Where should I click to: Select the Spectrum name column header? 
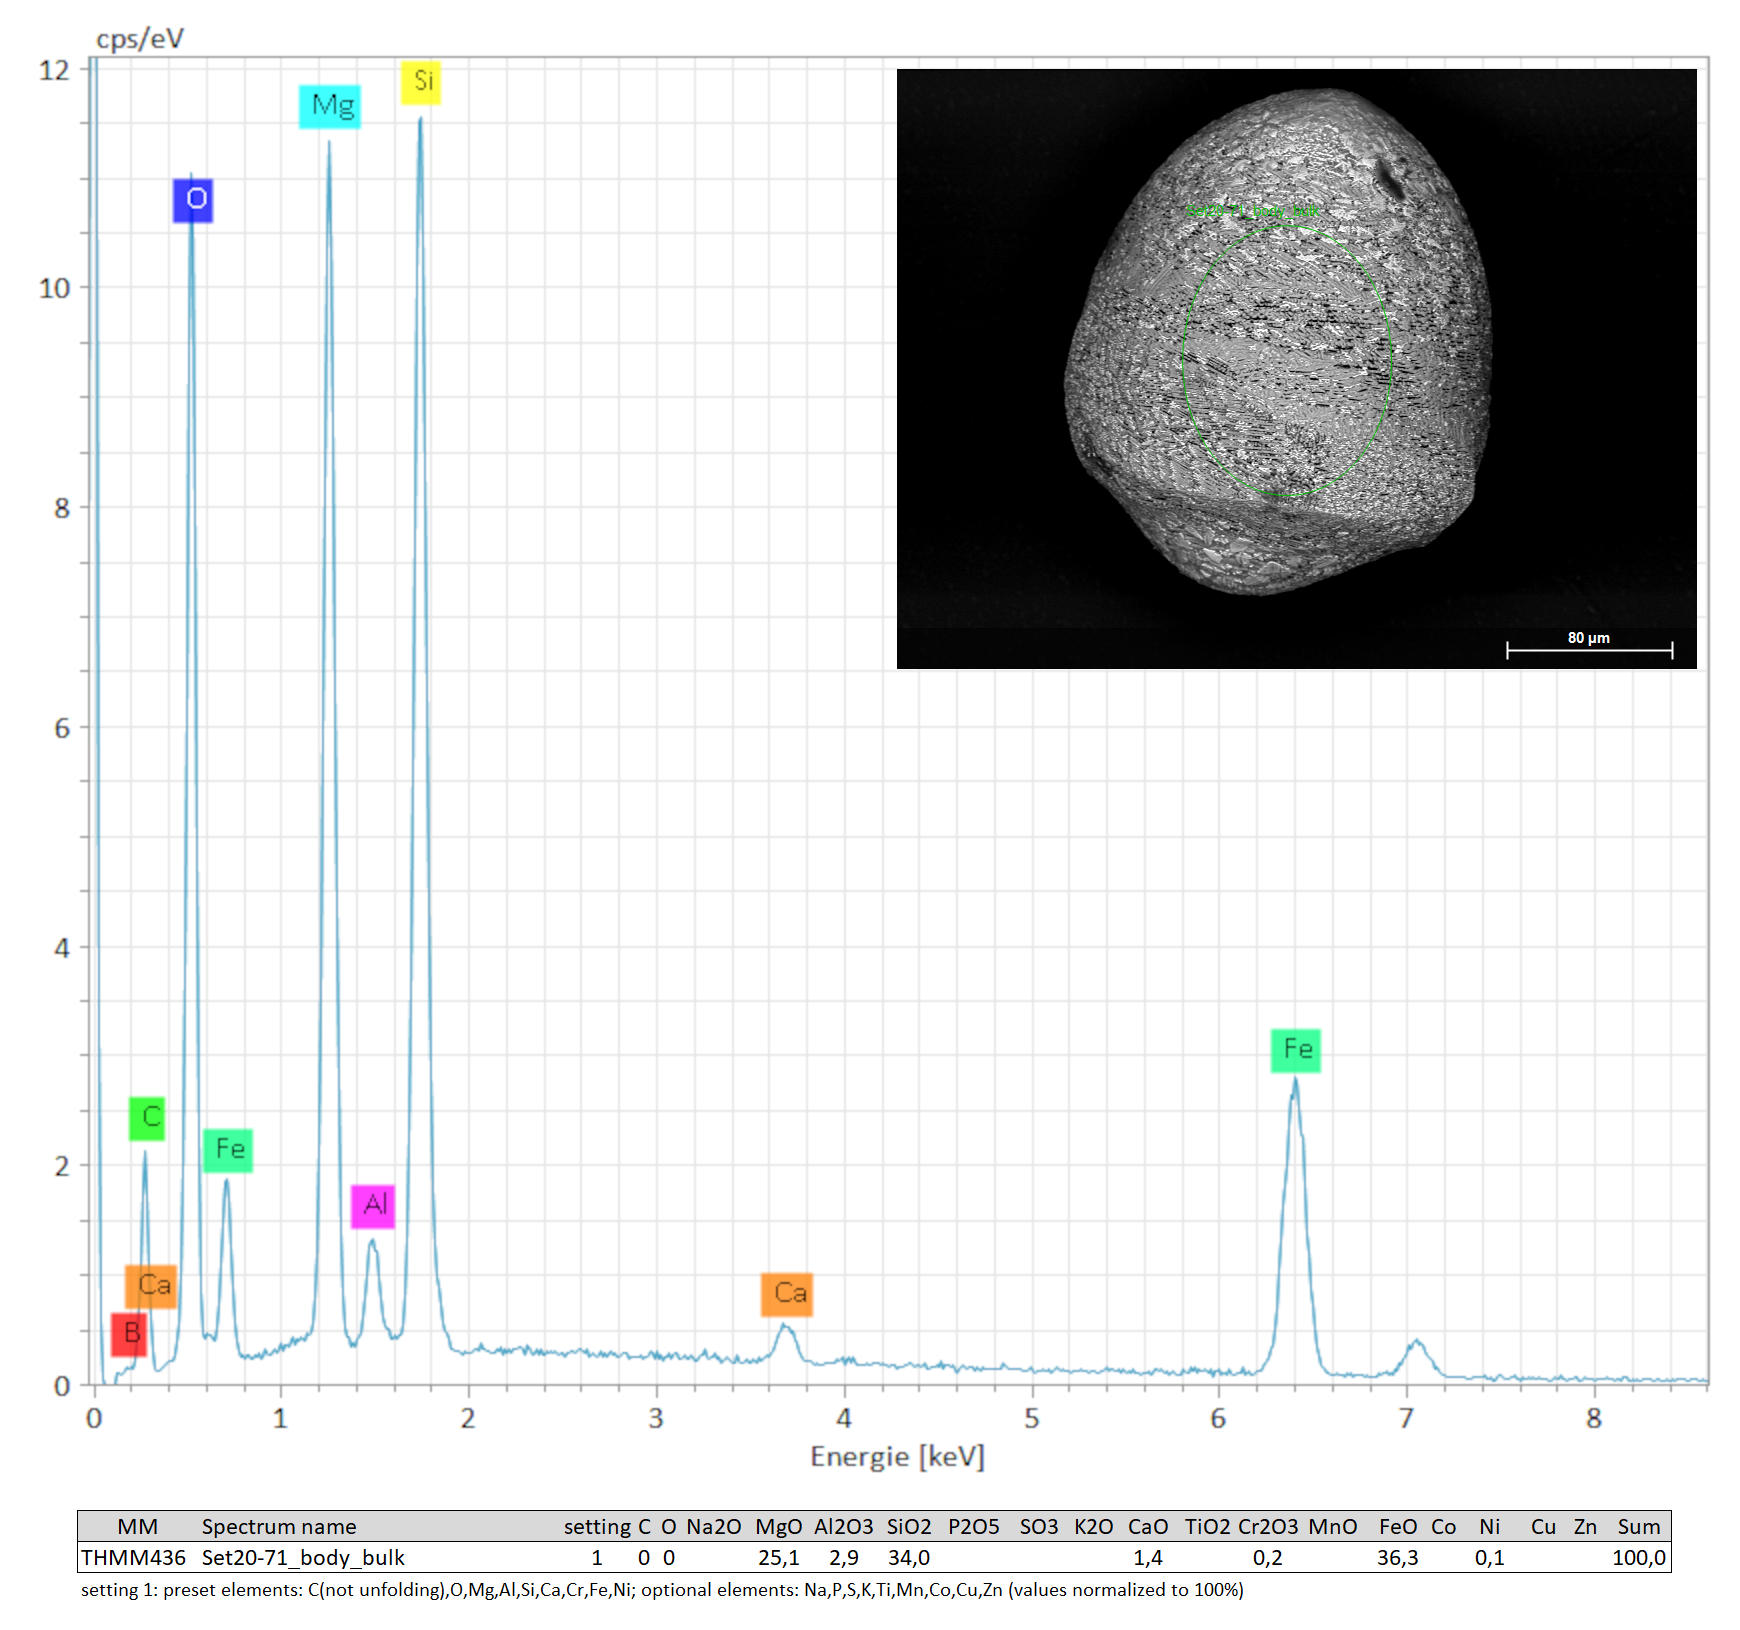click(279, 1527)
